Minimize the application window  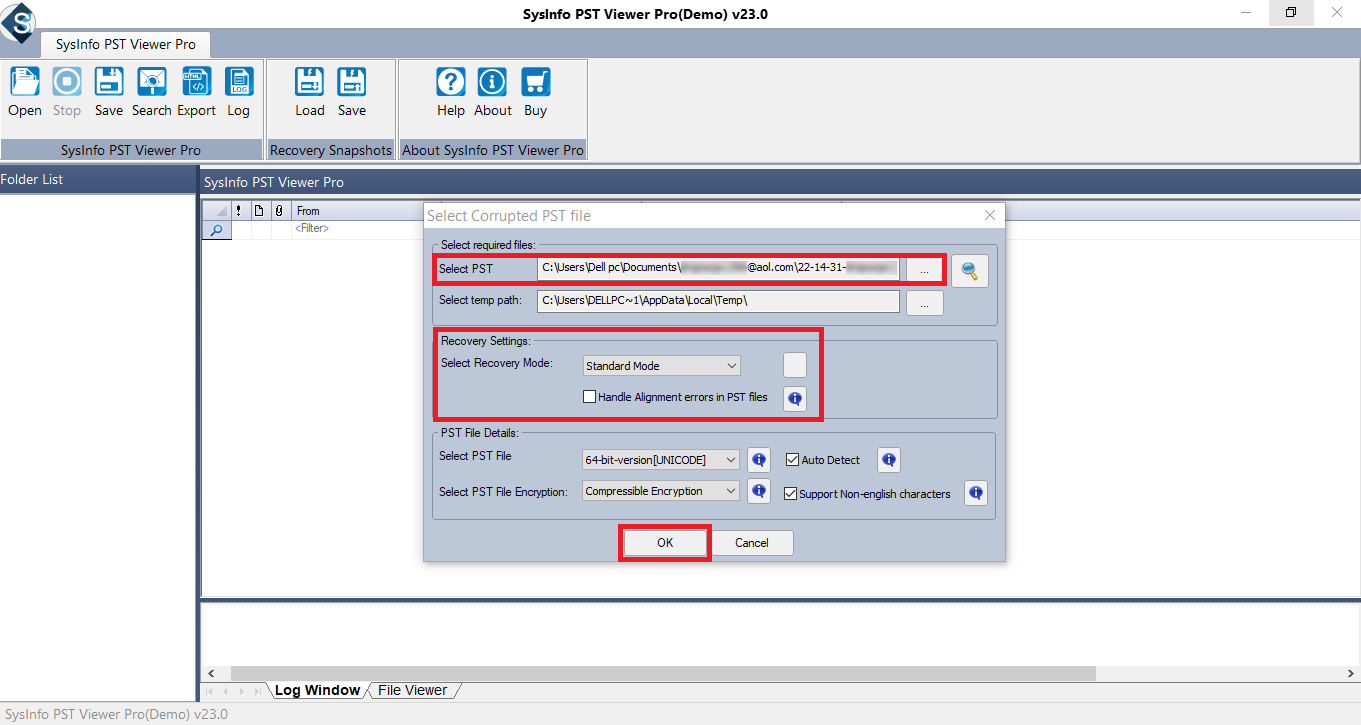coord(1245,13)
